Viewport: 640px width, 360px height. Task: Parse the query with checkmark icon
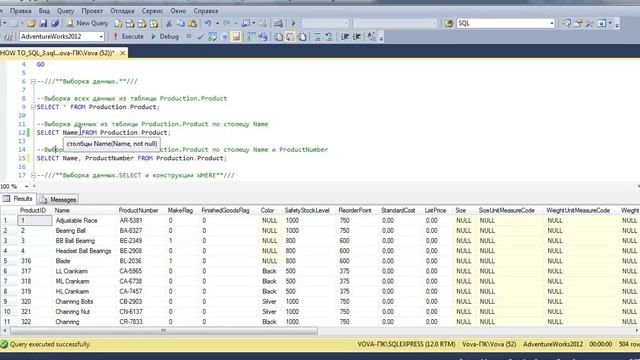tap(200, 37)
